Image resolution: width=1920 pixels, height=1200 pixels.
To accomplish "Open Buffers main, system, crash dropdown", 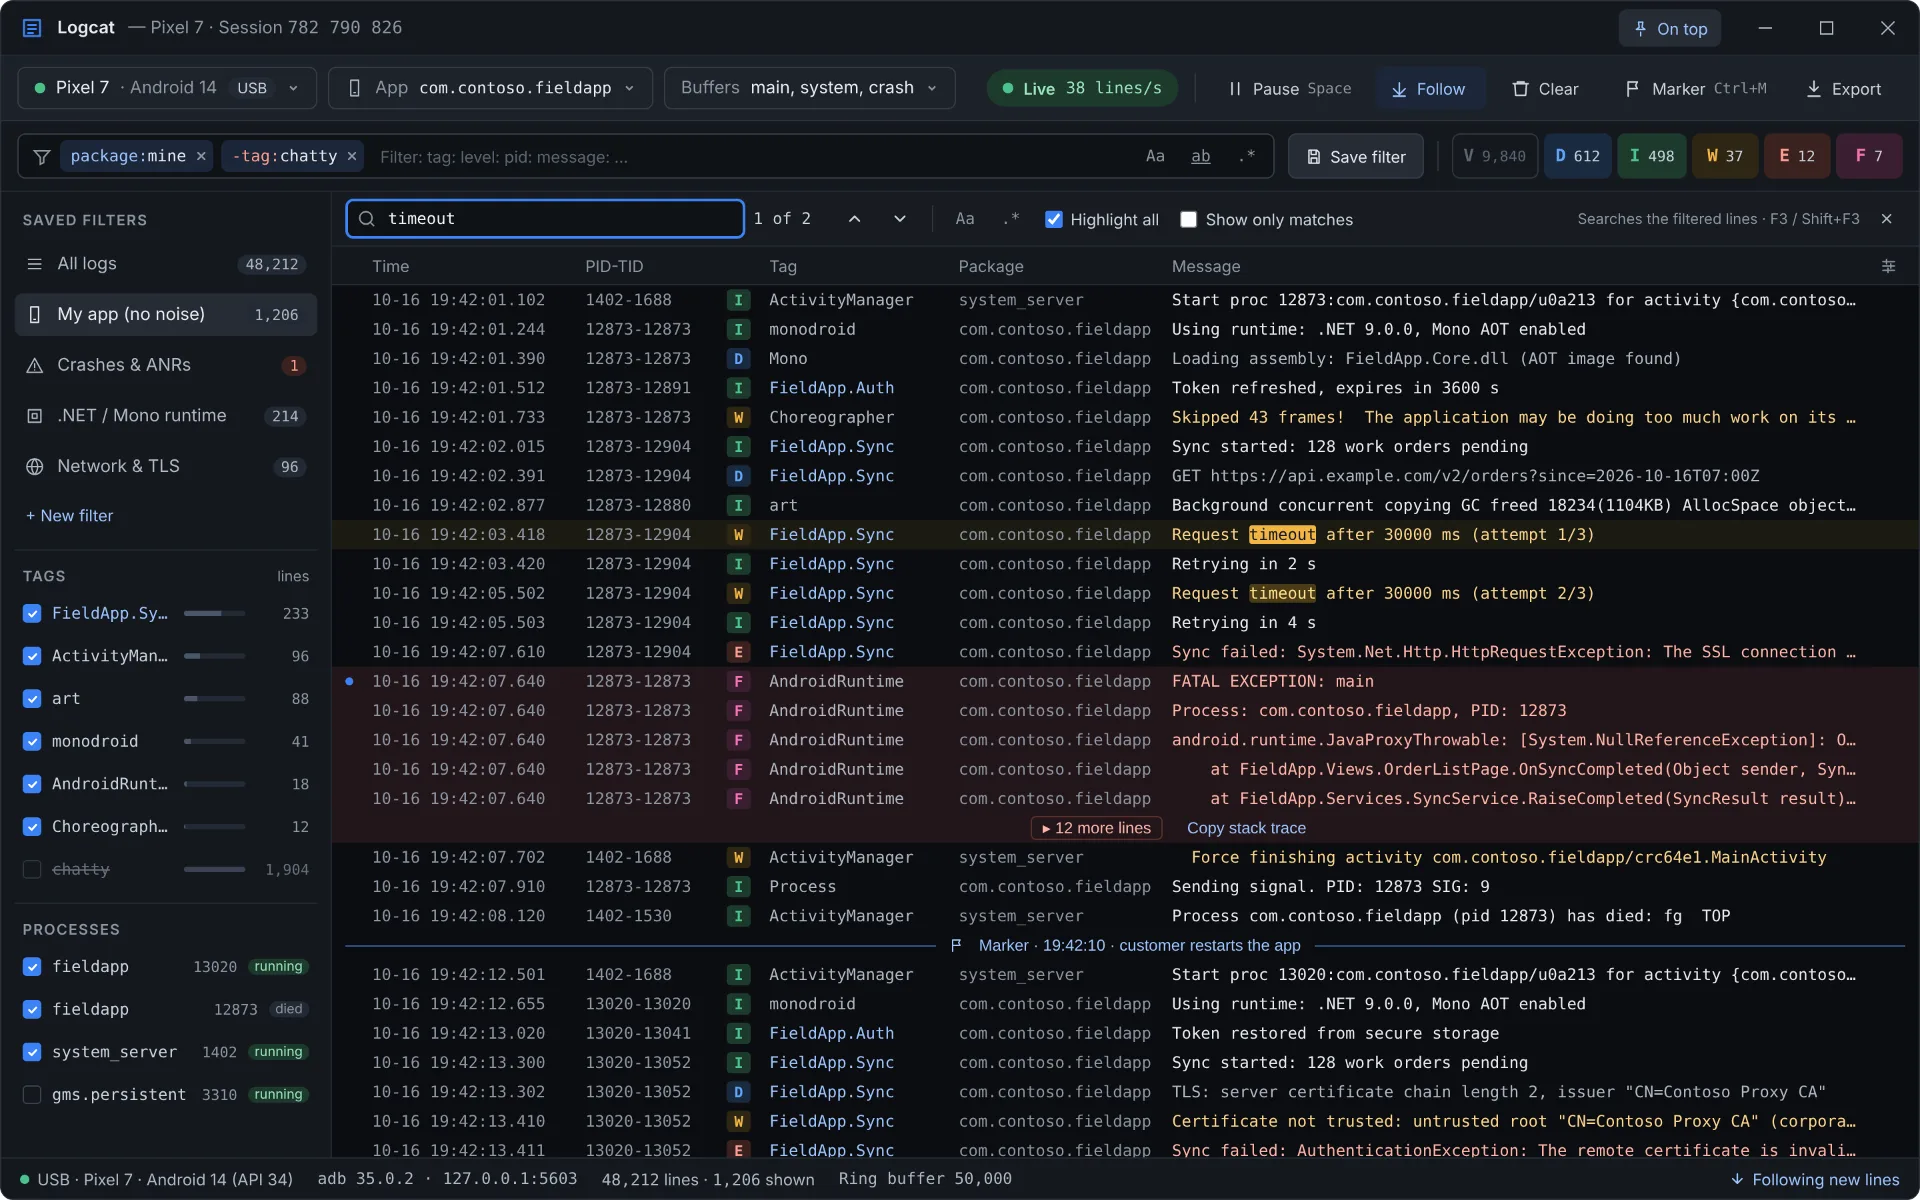I will point(809,88).
